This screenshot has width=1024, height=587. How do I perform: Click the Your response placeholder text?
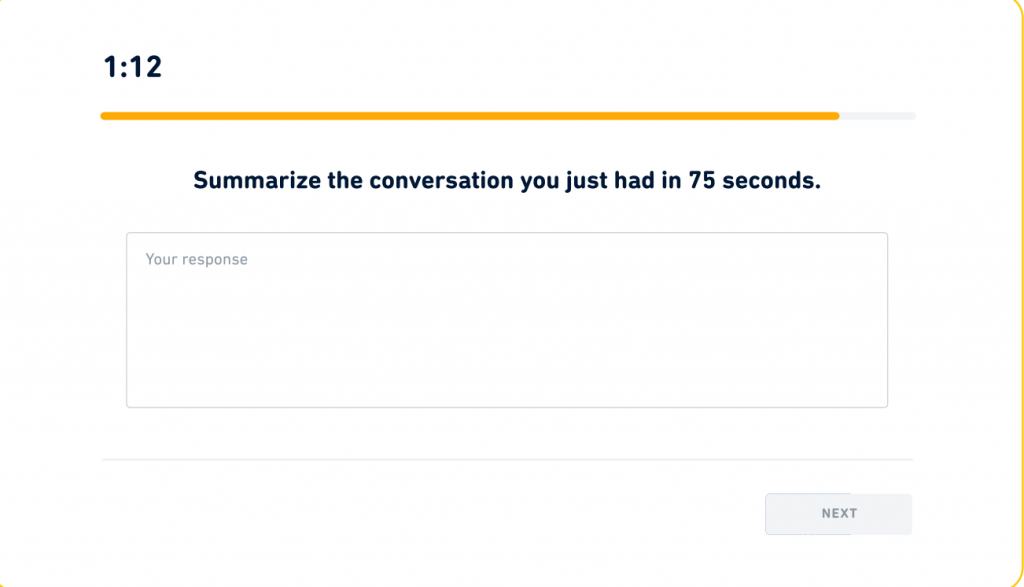pos(197,260)
